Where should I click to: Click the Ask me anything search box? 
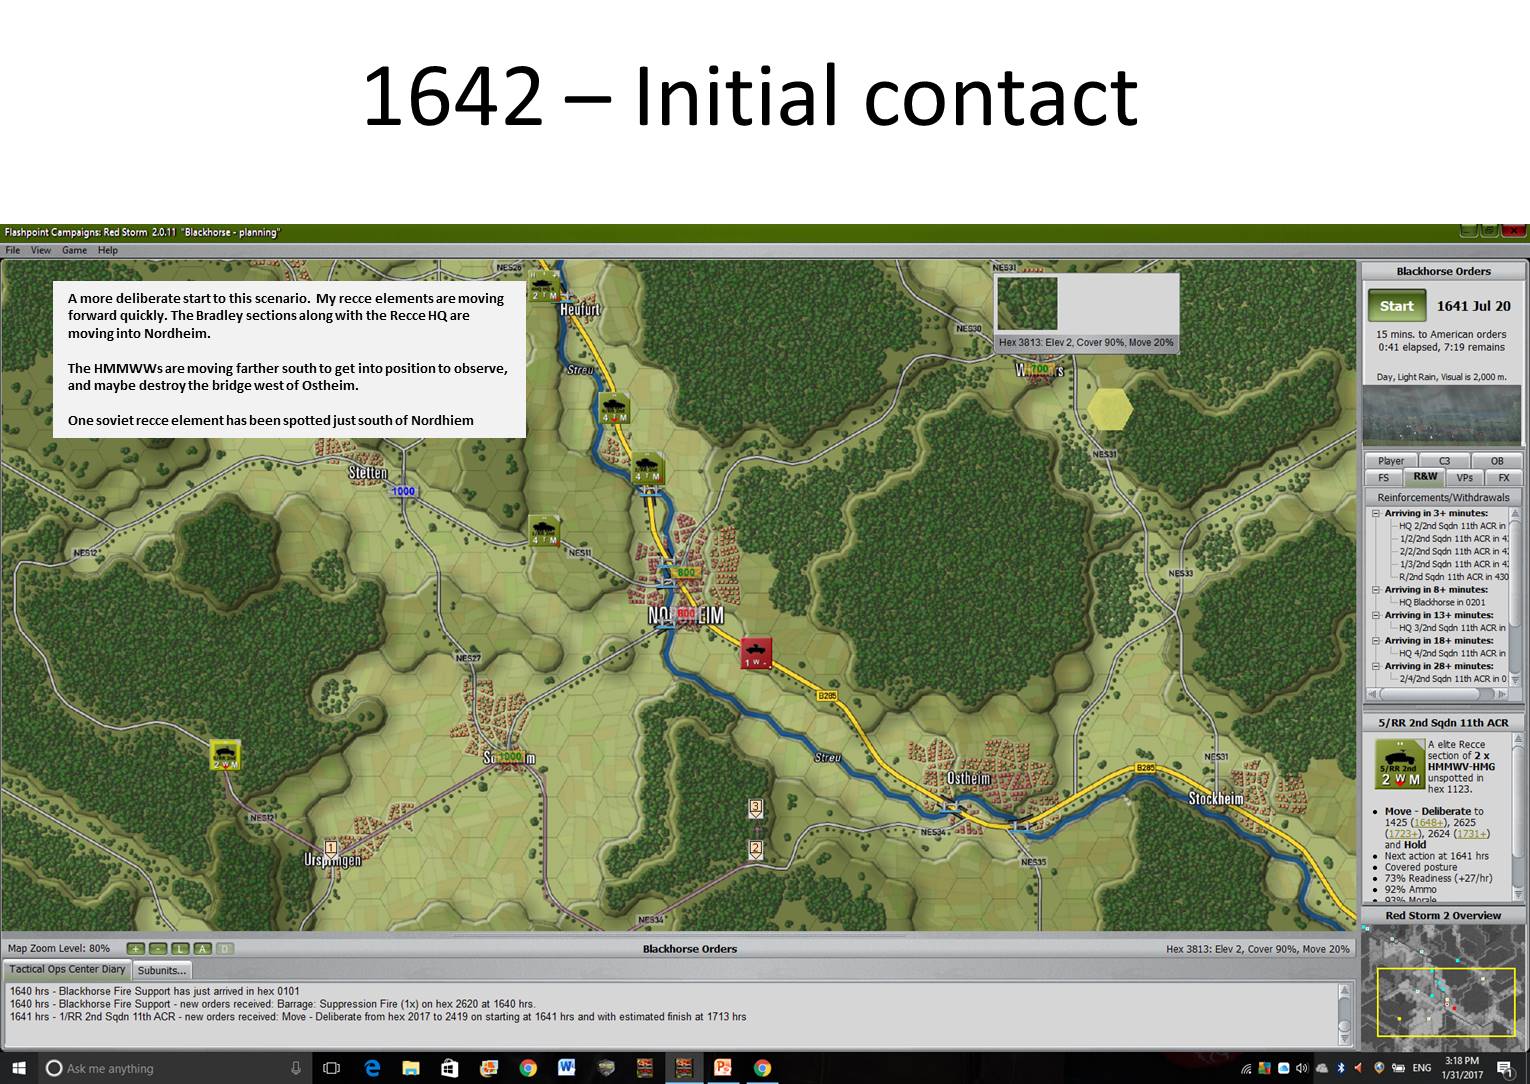[x=173, y=1068]
